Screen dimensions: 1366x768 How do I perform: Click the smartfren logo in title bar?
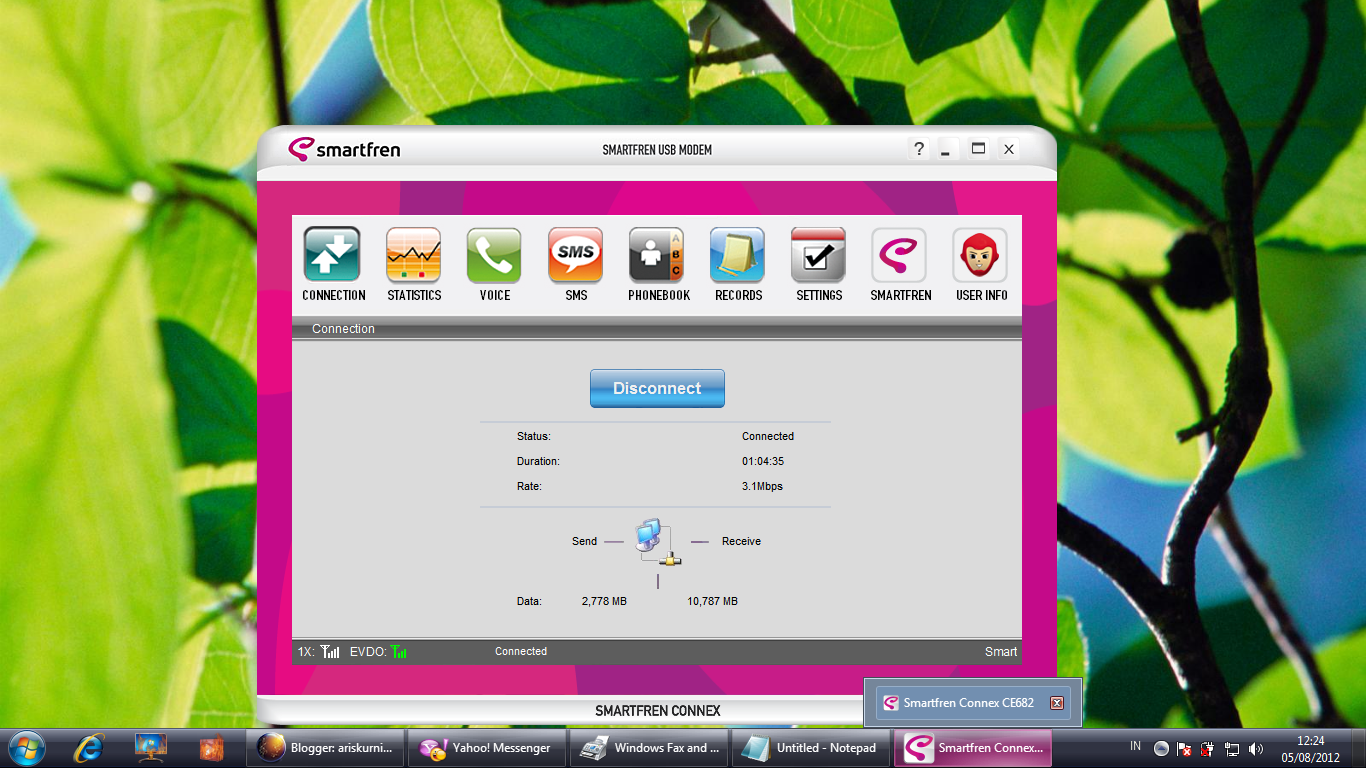tap(344, 149)
